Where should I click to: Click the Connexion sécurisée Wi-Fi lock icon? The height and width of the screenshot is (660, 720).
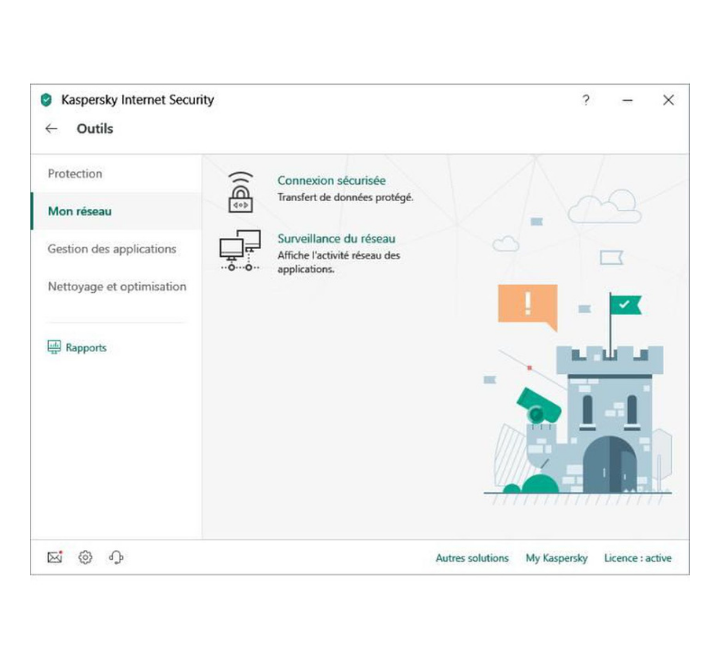240,192
